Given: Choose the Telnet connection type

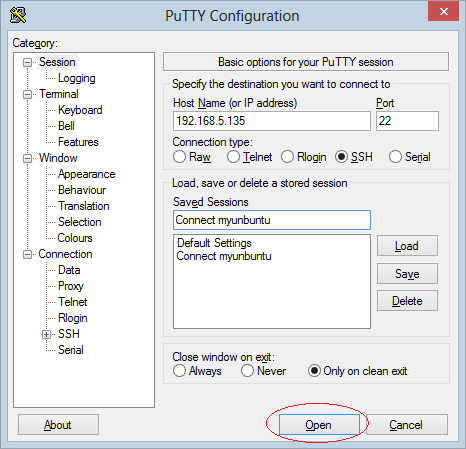Looking at the screenshot, I should coord(233,157).
